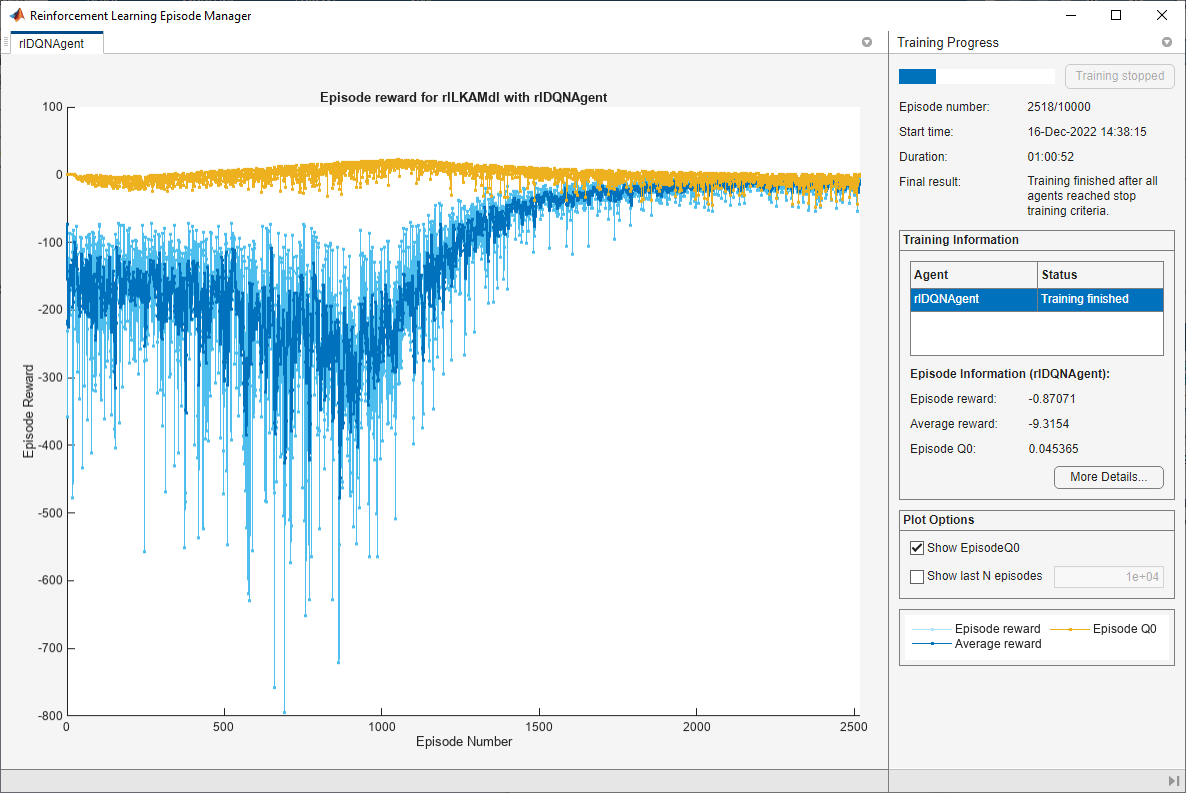The image size is (1186, 793).
Task: Enable the Show last N episodes checkbox
Action: 917,576
